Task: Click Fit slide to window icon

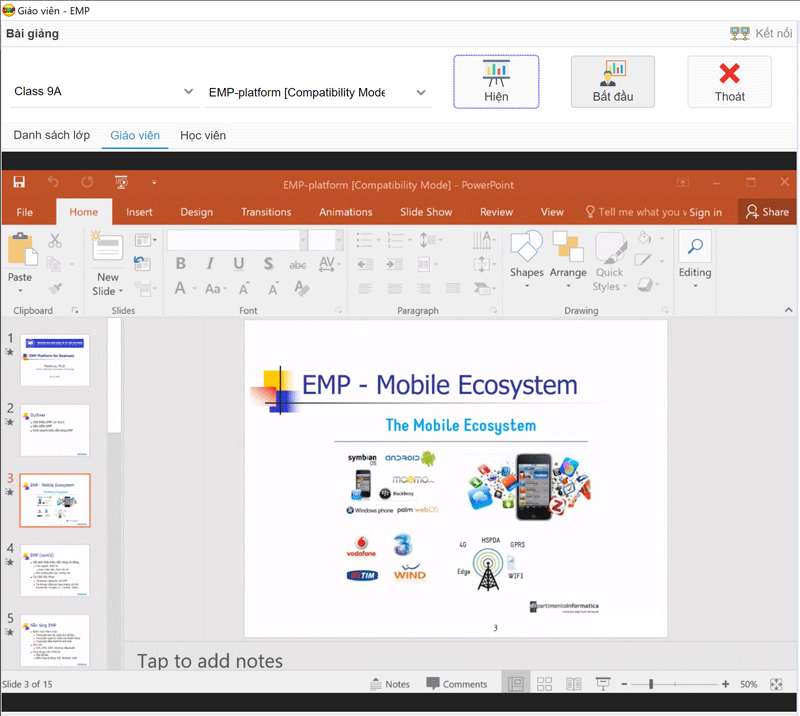Action: [776, 684]
